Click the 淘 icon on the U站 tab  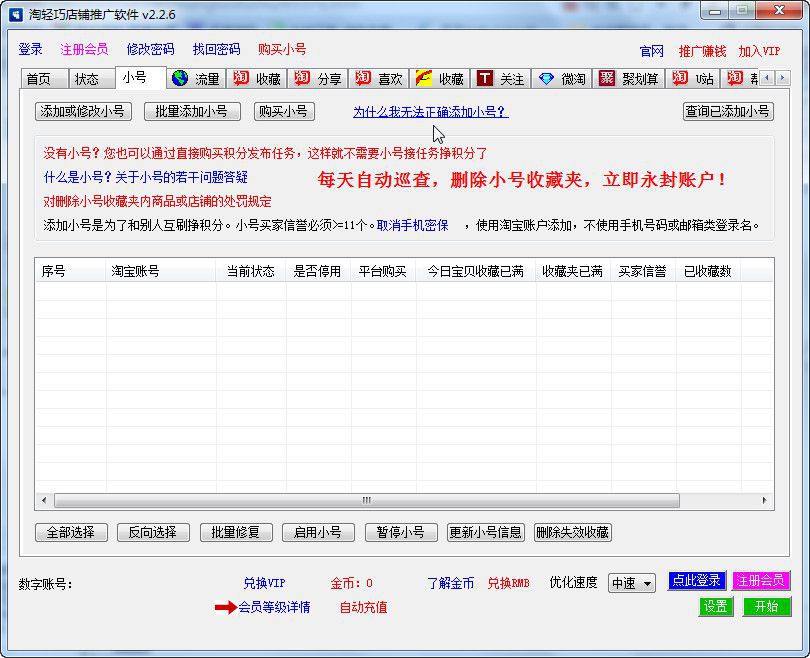coord(680,77)
